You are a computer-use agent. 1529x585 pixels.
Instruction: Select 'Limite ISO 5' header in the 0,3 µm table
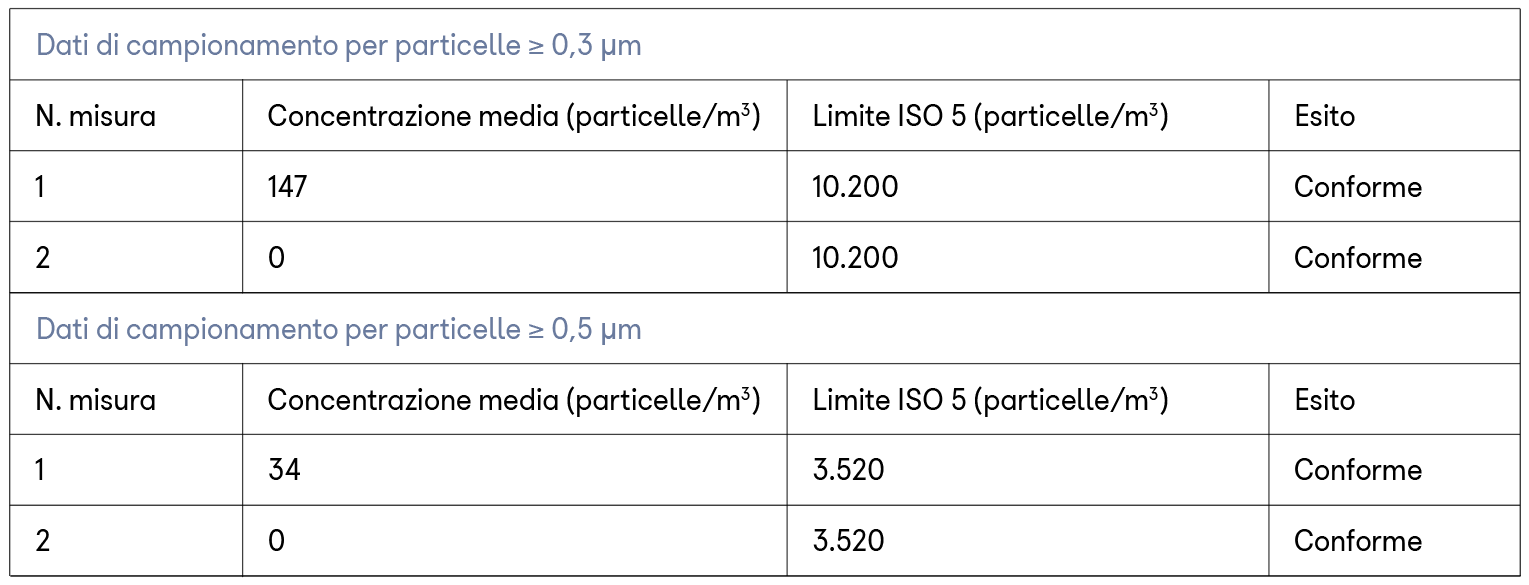tap(990, 116)
